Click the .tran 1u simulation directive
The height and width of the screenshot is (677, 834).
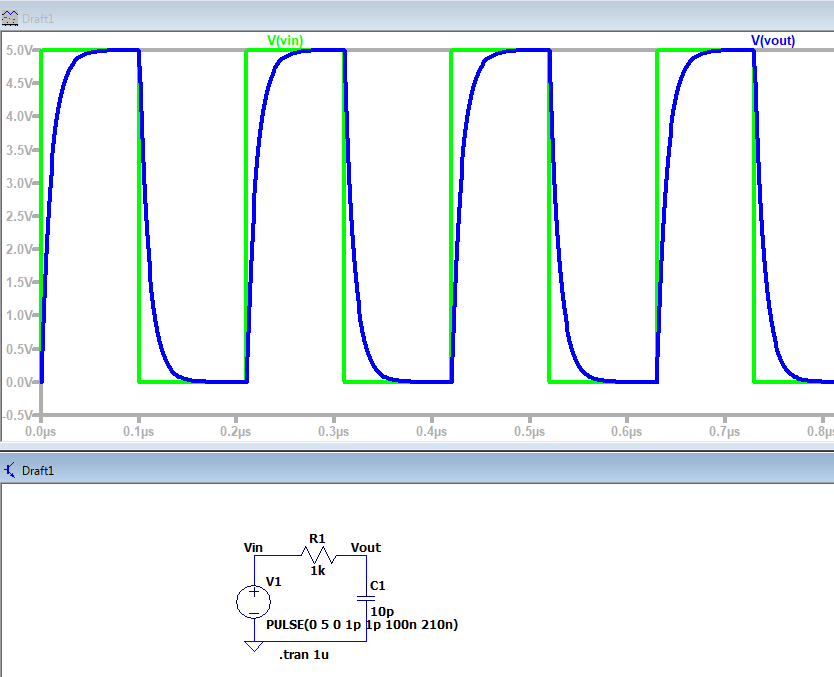tap(305, 654)
